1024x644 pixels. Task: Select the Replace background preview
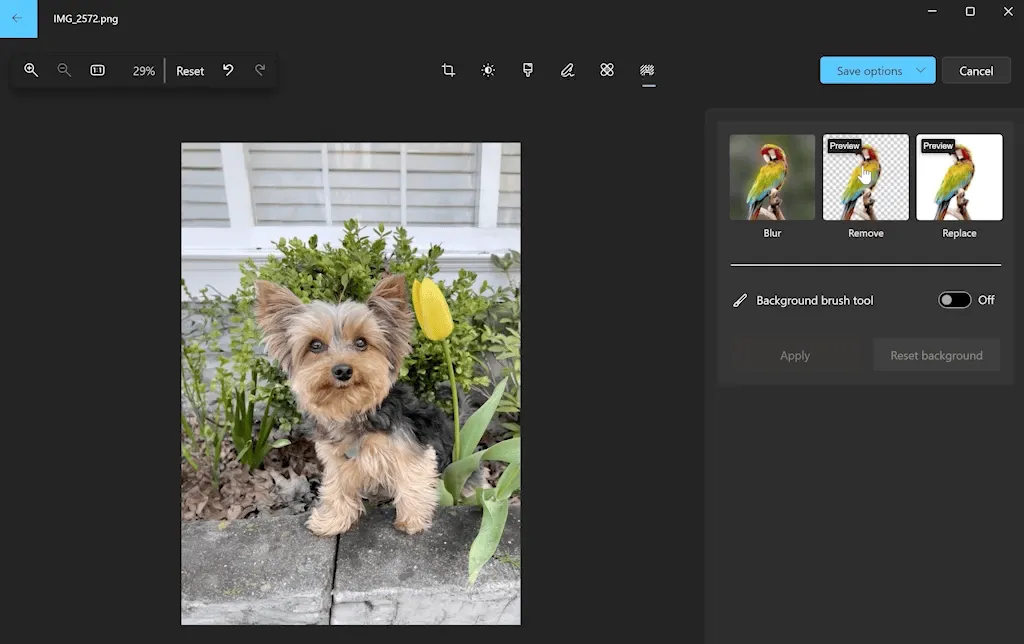[x=959, y=177]
